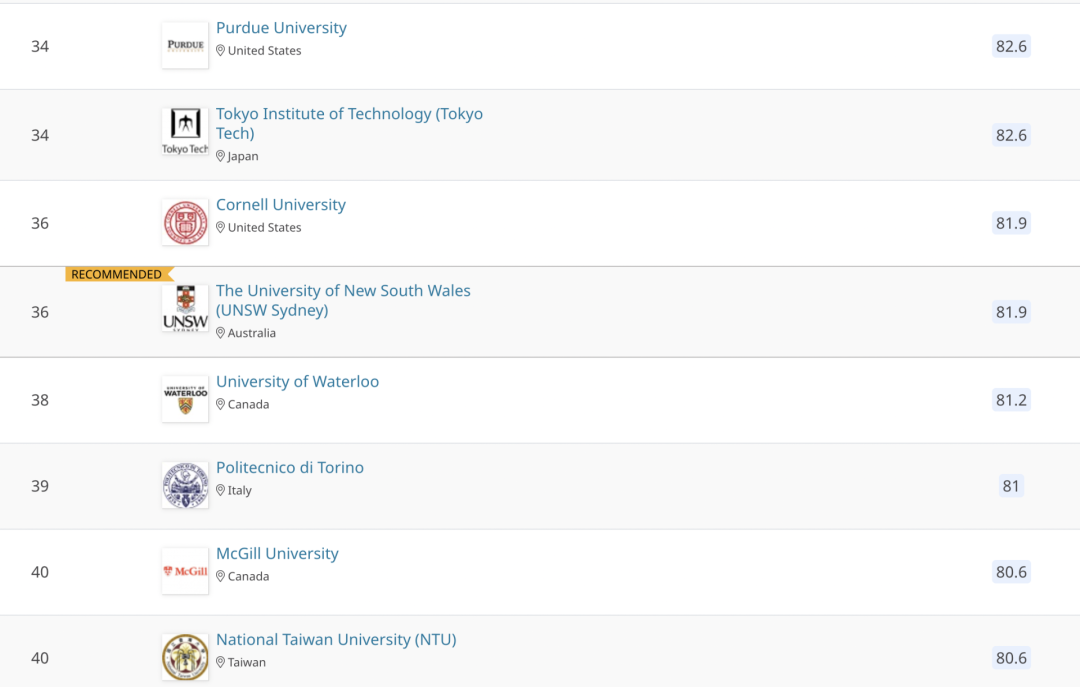The image size is (1080, 687).
Task: Click the University of Waterloo logo
Action: [185, 398]
